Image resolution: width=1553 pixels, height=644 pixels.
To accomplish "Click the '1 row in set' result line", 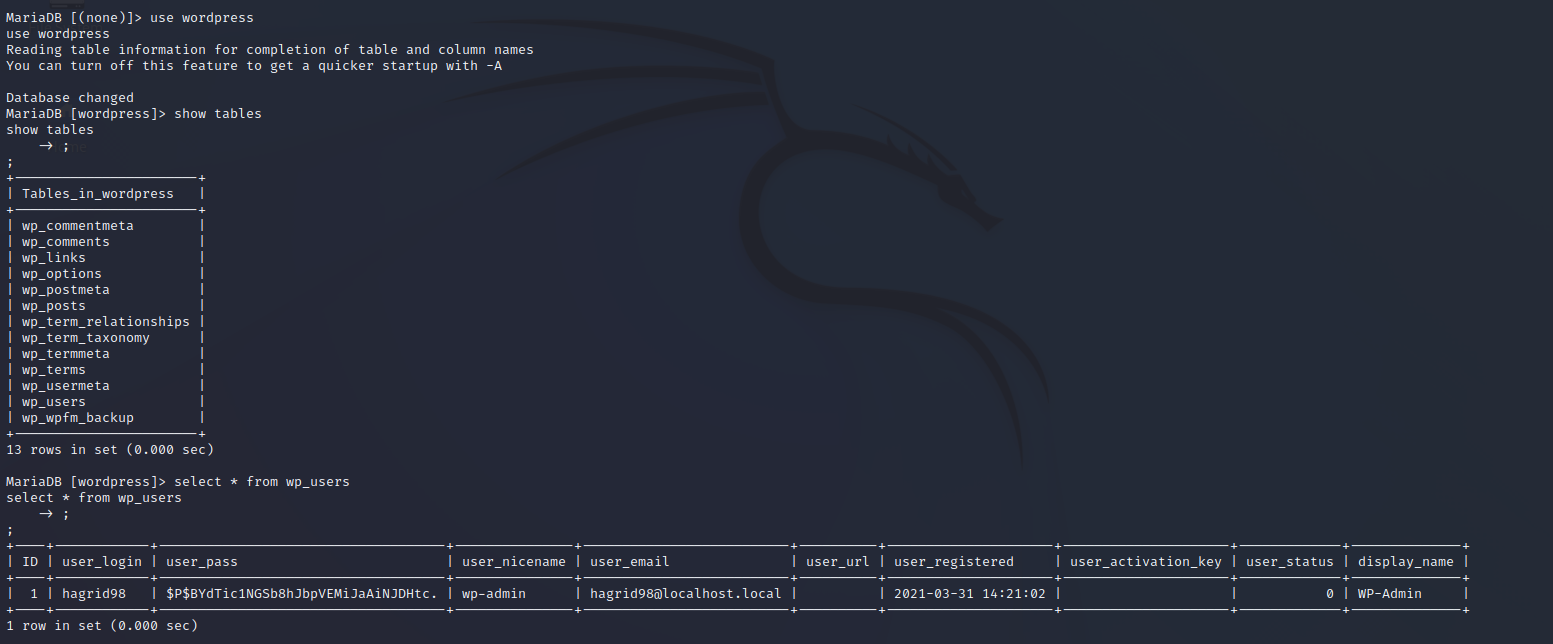I will pos(102,626).
